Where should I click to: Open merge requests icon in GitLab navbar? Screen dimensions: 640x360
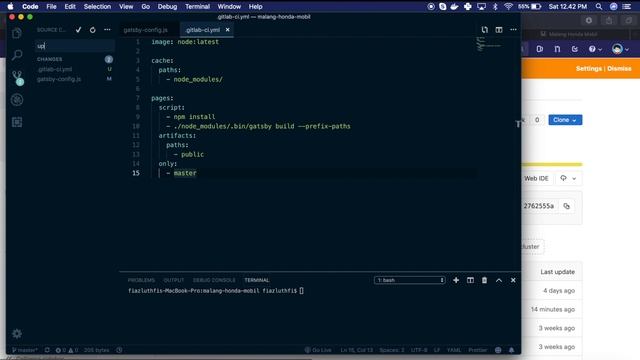pyautogui.click(x=557, y=49)
